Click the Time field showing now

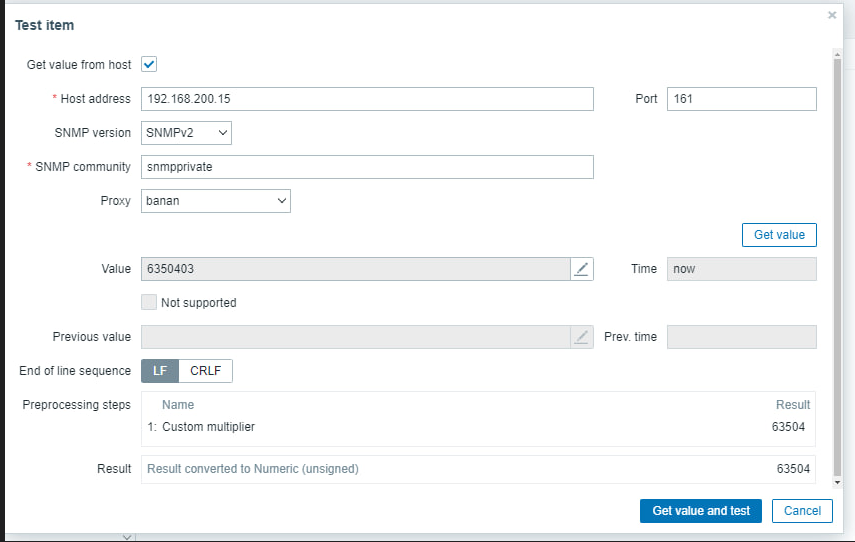tap(741, 269)
